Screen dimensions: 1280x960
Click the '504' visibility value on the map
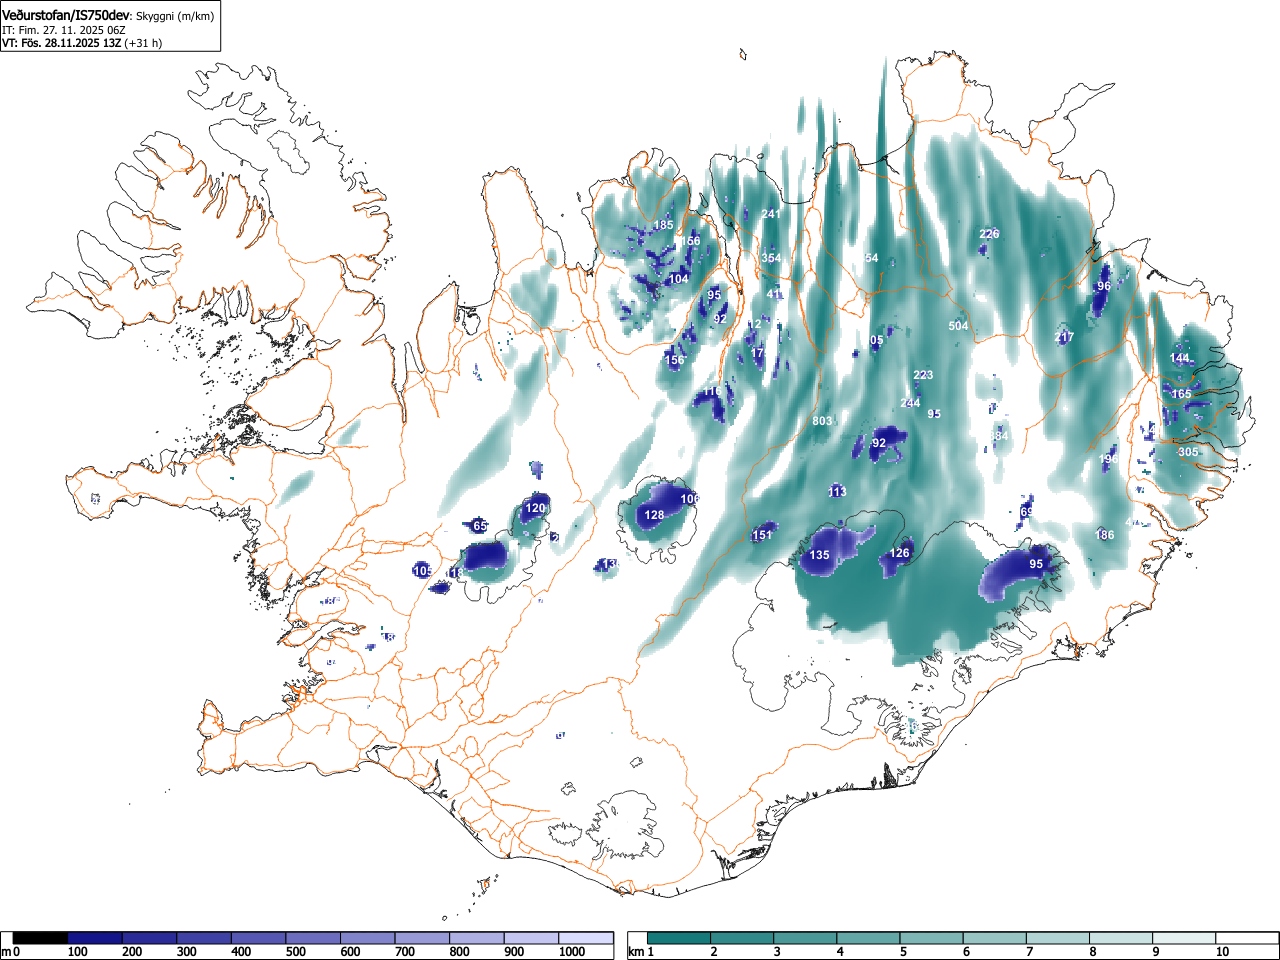click(958, 326)
